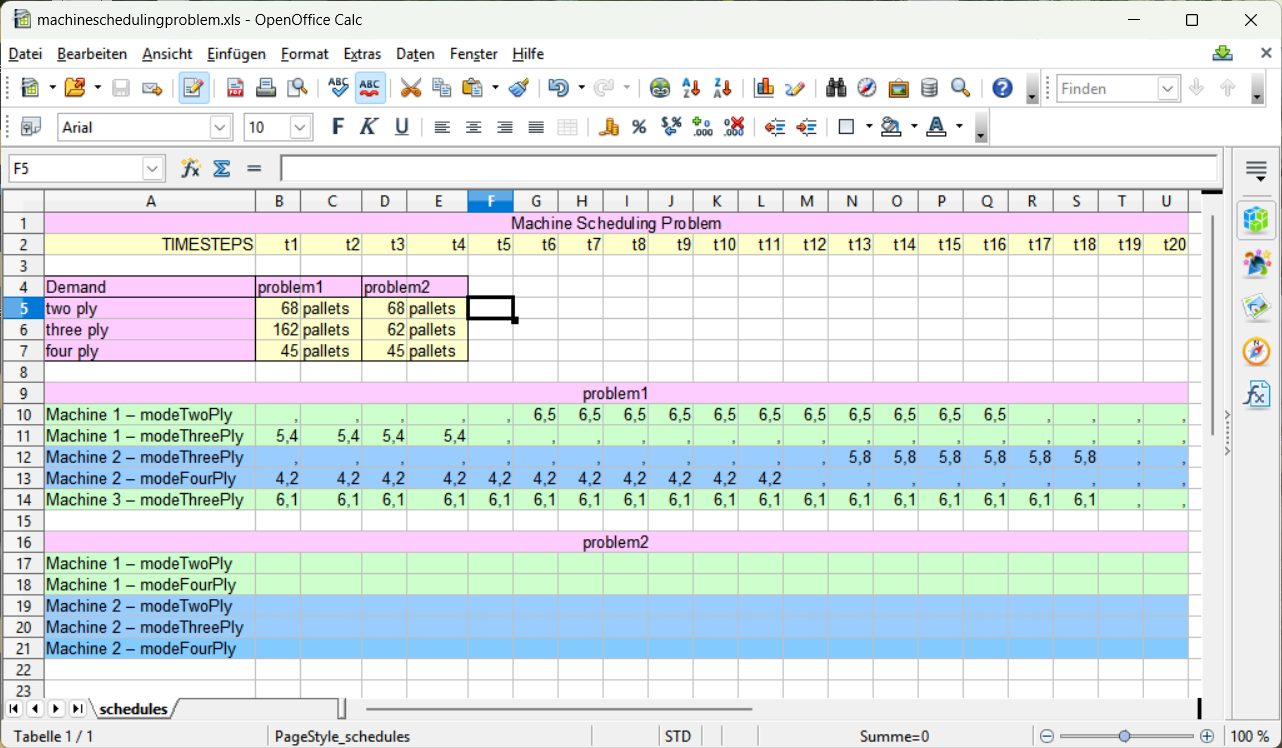Viewport: 1282px width, 748px height.
Task: Click the Export as PDF icon
Action: click(235, 88)
